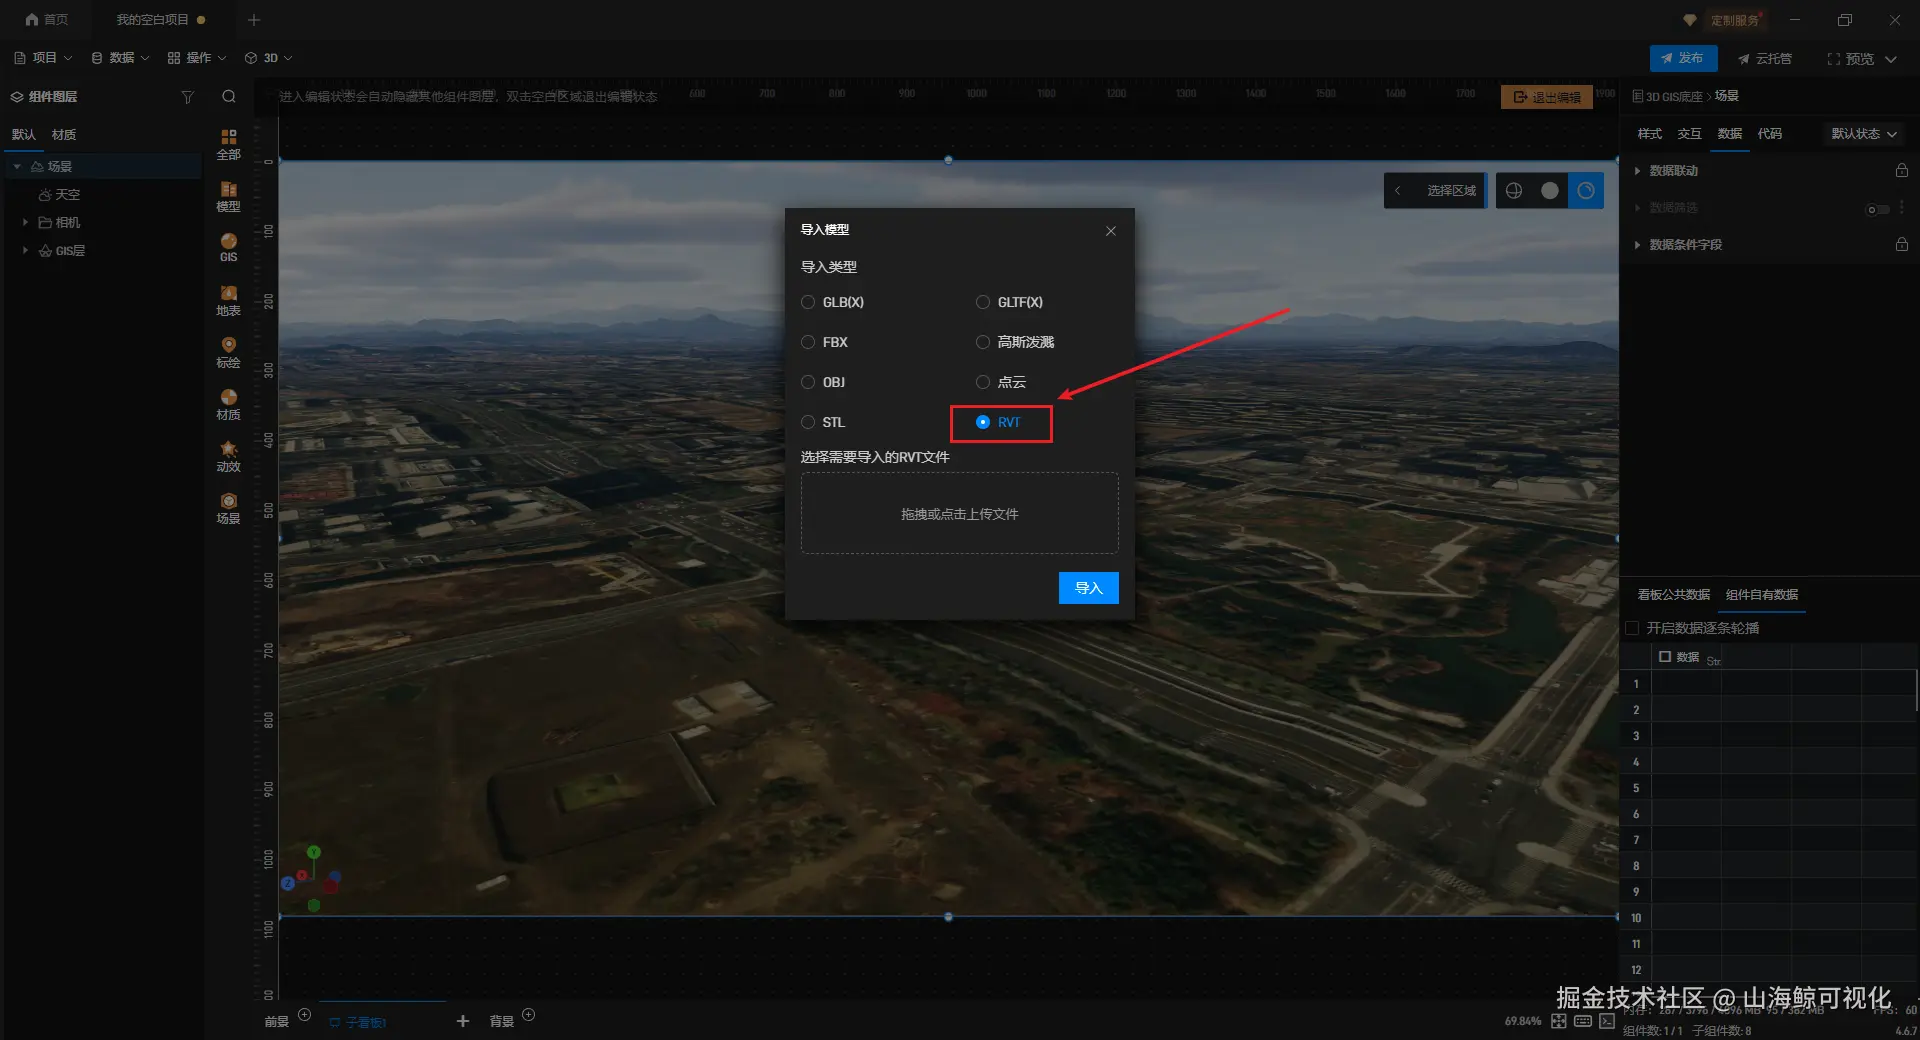Add a new board with the plus icon

point(463,1021)
